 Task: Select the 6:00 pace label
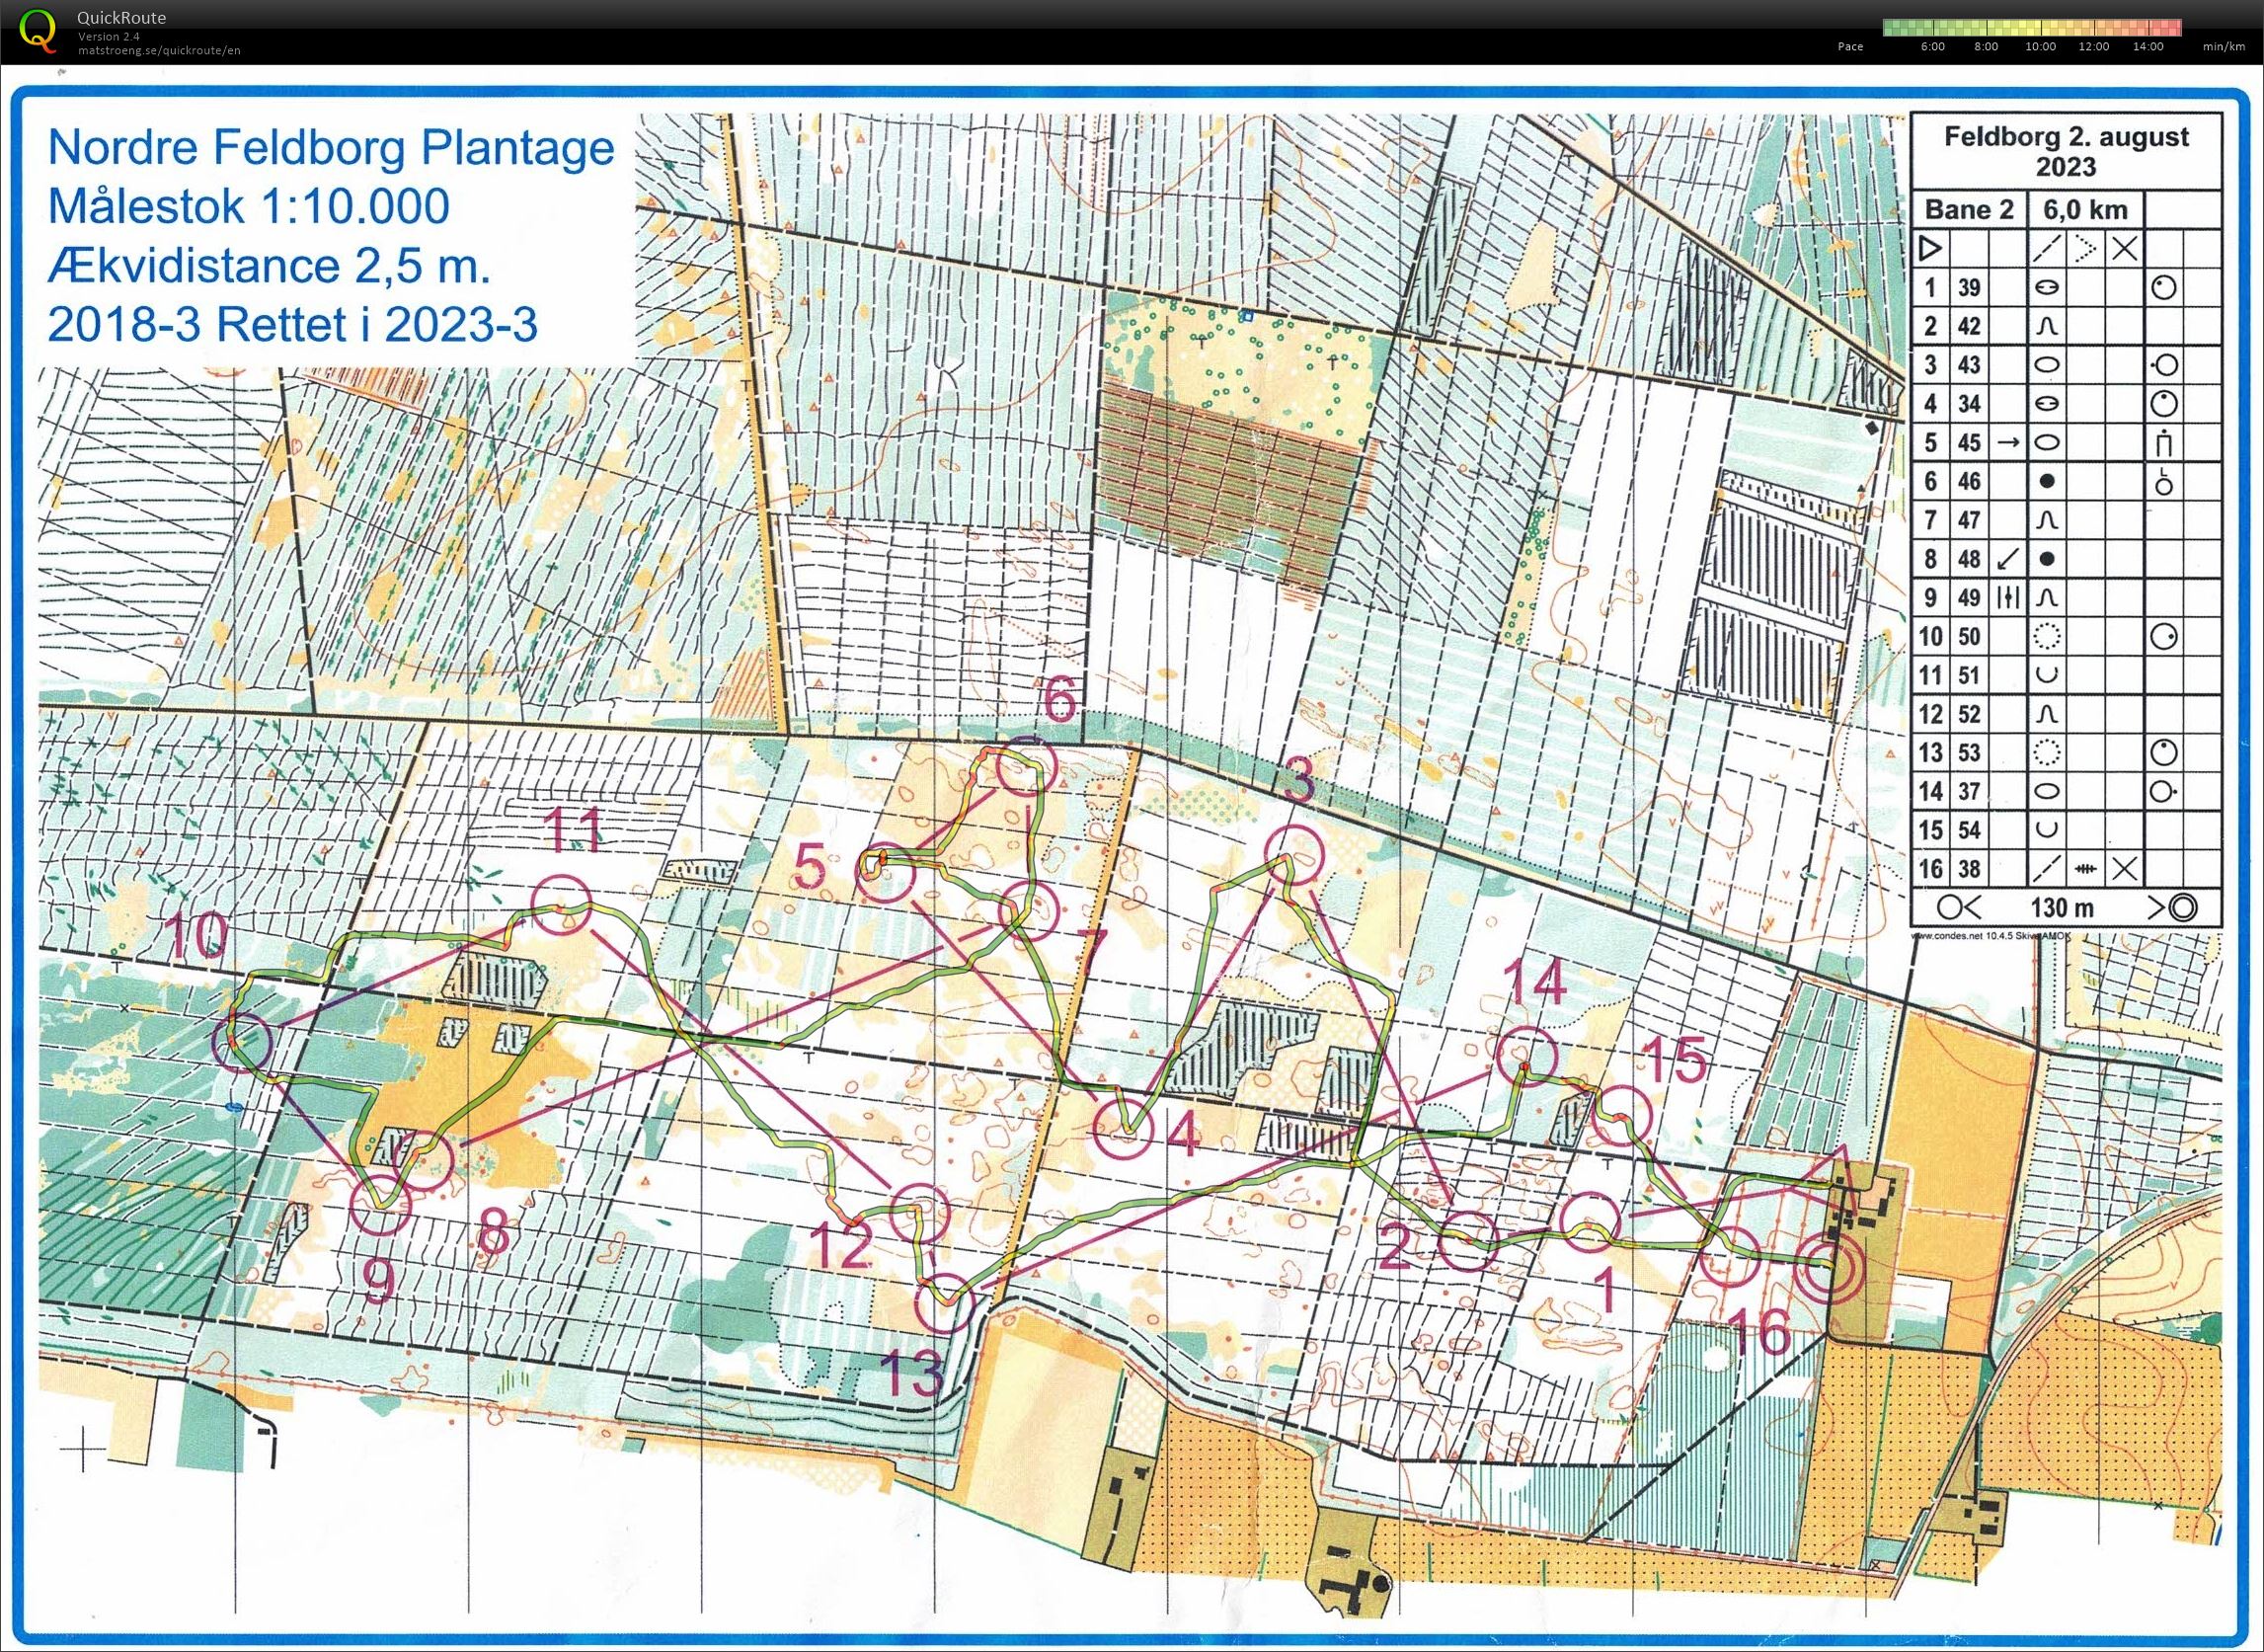(1933, 46)
